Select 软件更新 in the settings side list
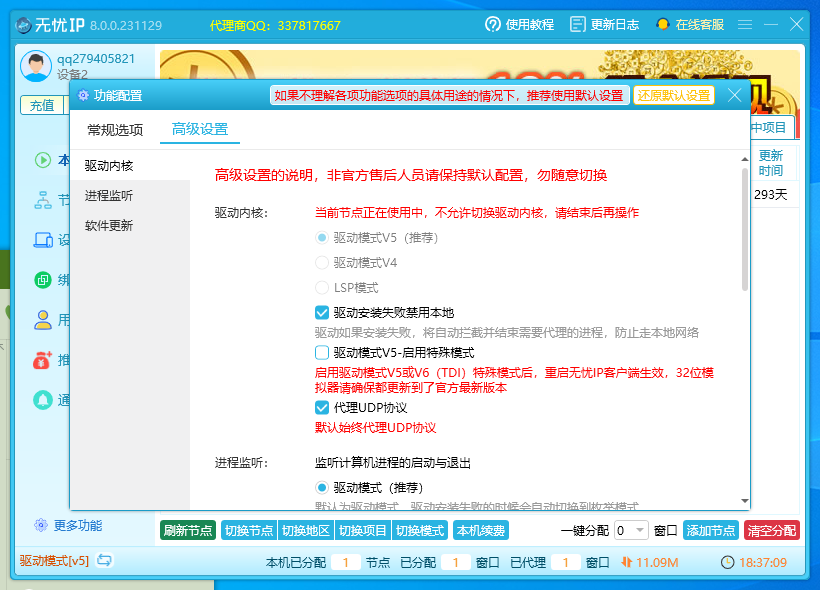 coord(130,225)
